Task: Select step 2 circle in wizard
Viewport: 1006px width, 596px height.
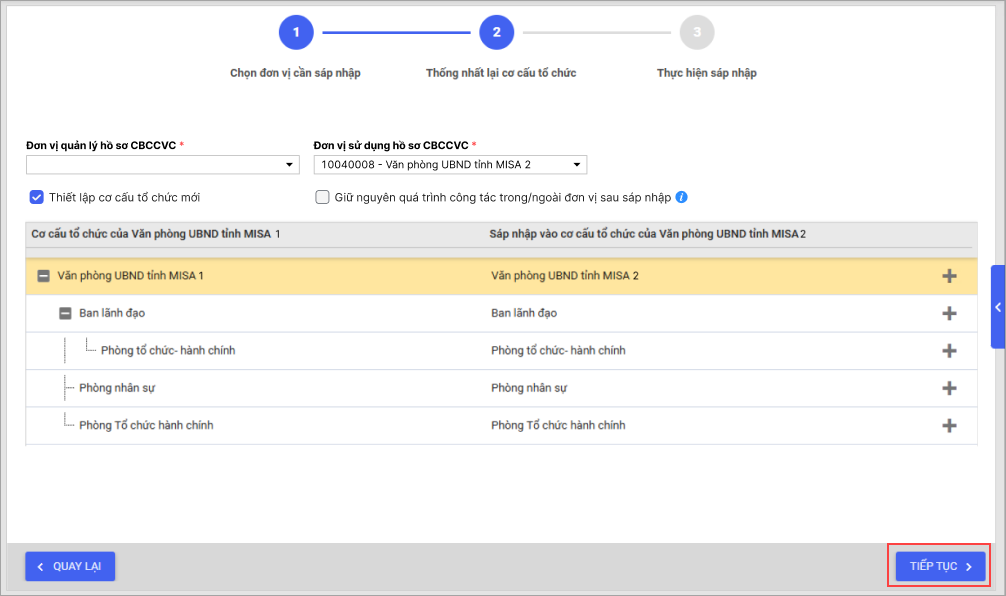Action: click(496, 33)
